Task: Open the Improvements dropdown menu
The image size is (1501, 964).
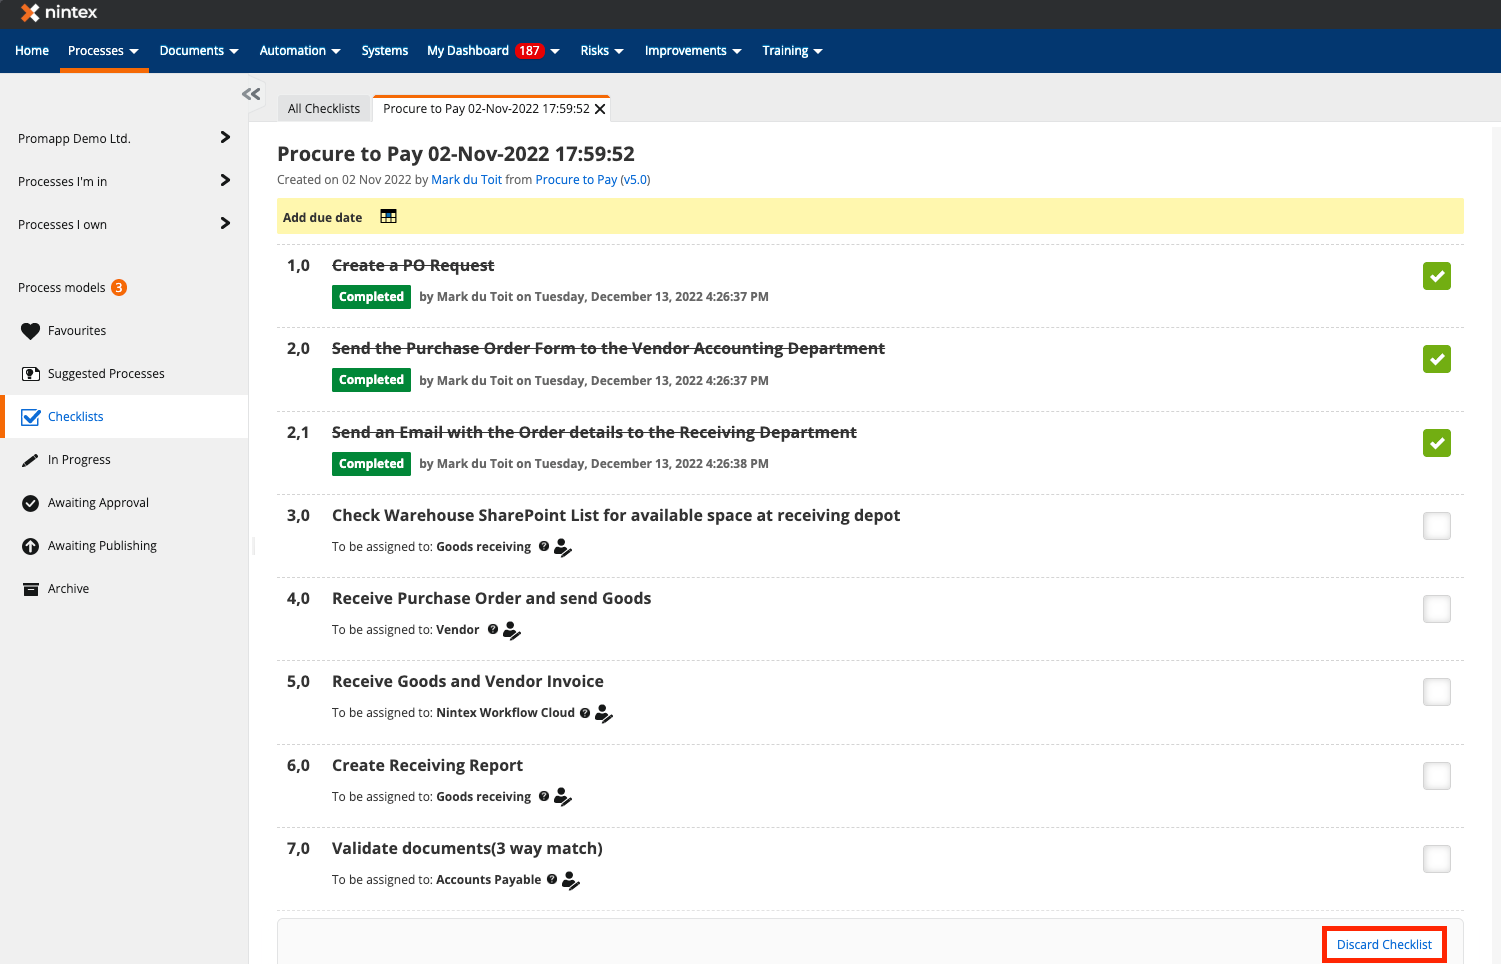Action: (693, 51)
